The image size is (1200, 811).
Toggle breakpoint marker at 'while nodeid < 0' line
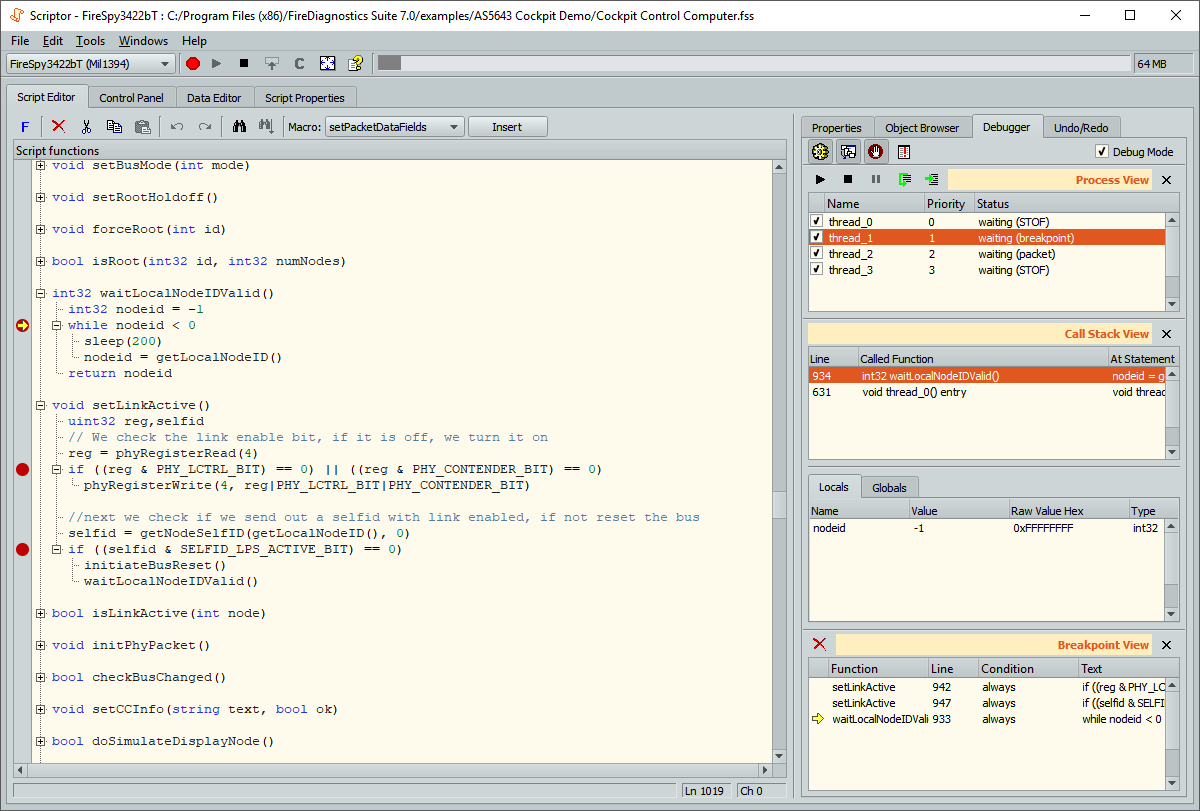(x=23, y=325)
